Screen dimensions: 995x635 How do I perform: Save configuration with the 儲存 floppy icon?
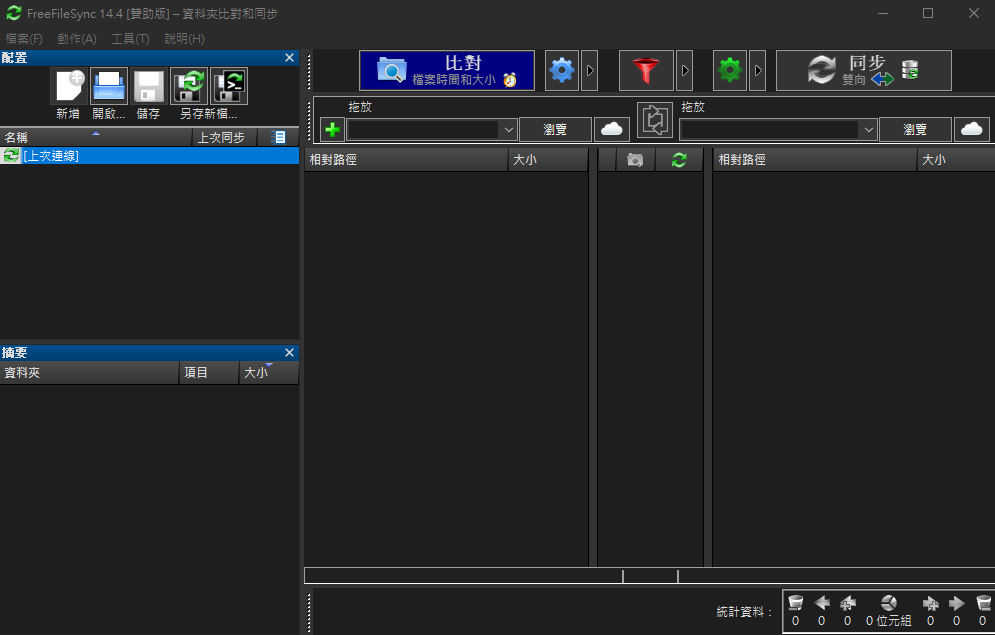click(x=148, y=86)
